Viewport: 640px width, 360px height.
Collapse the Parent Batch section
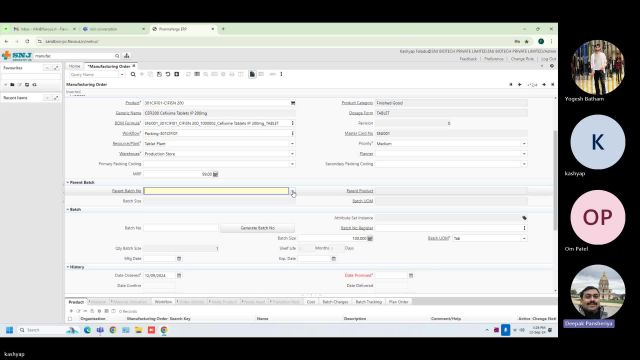[68, 182]
